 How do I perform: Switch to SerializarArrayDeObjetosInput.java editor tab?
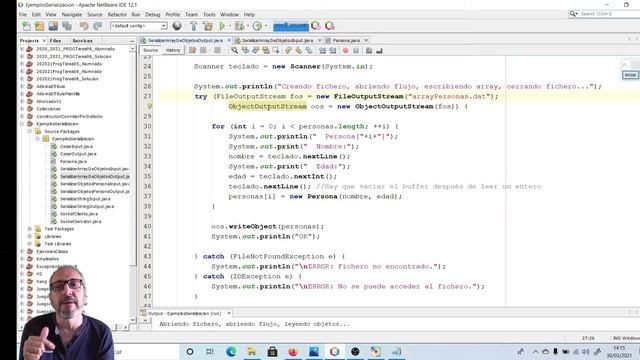[277, 40]
